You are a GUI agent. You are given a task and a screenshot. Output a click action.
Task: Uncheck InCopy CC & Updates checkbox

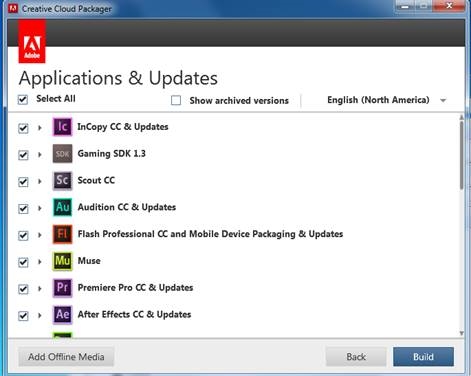coord(23,128)
